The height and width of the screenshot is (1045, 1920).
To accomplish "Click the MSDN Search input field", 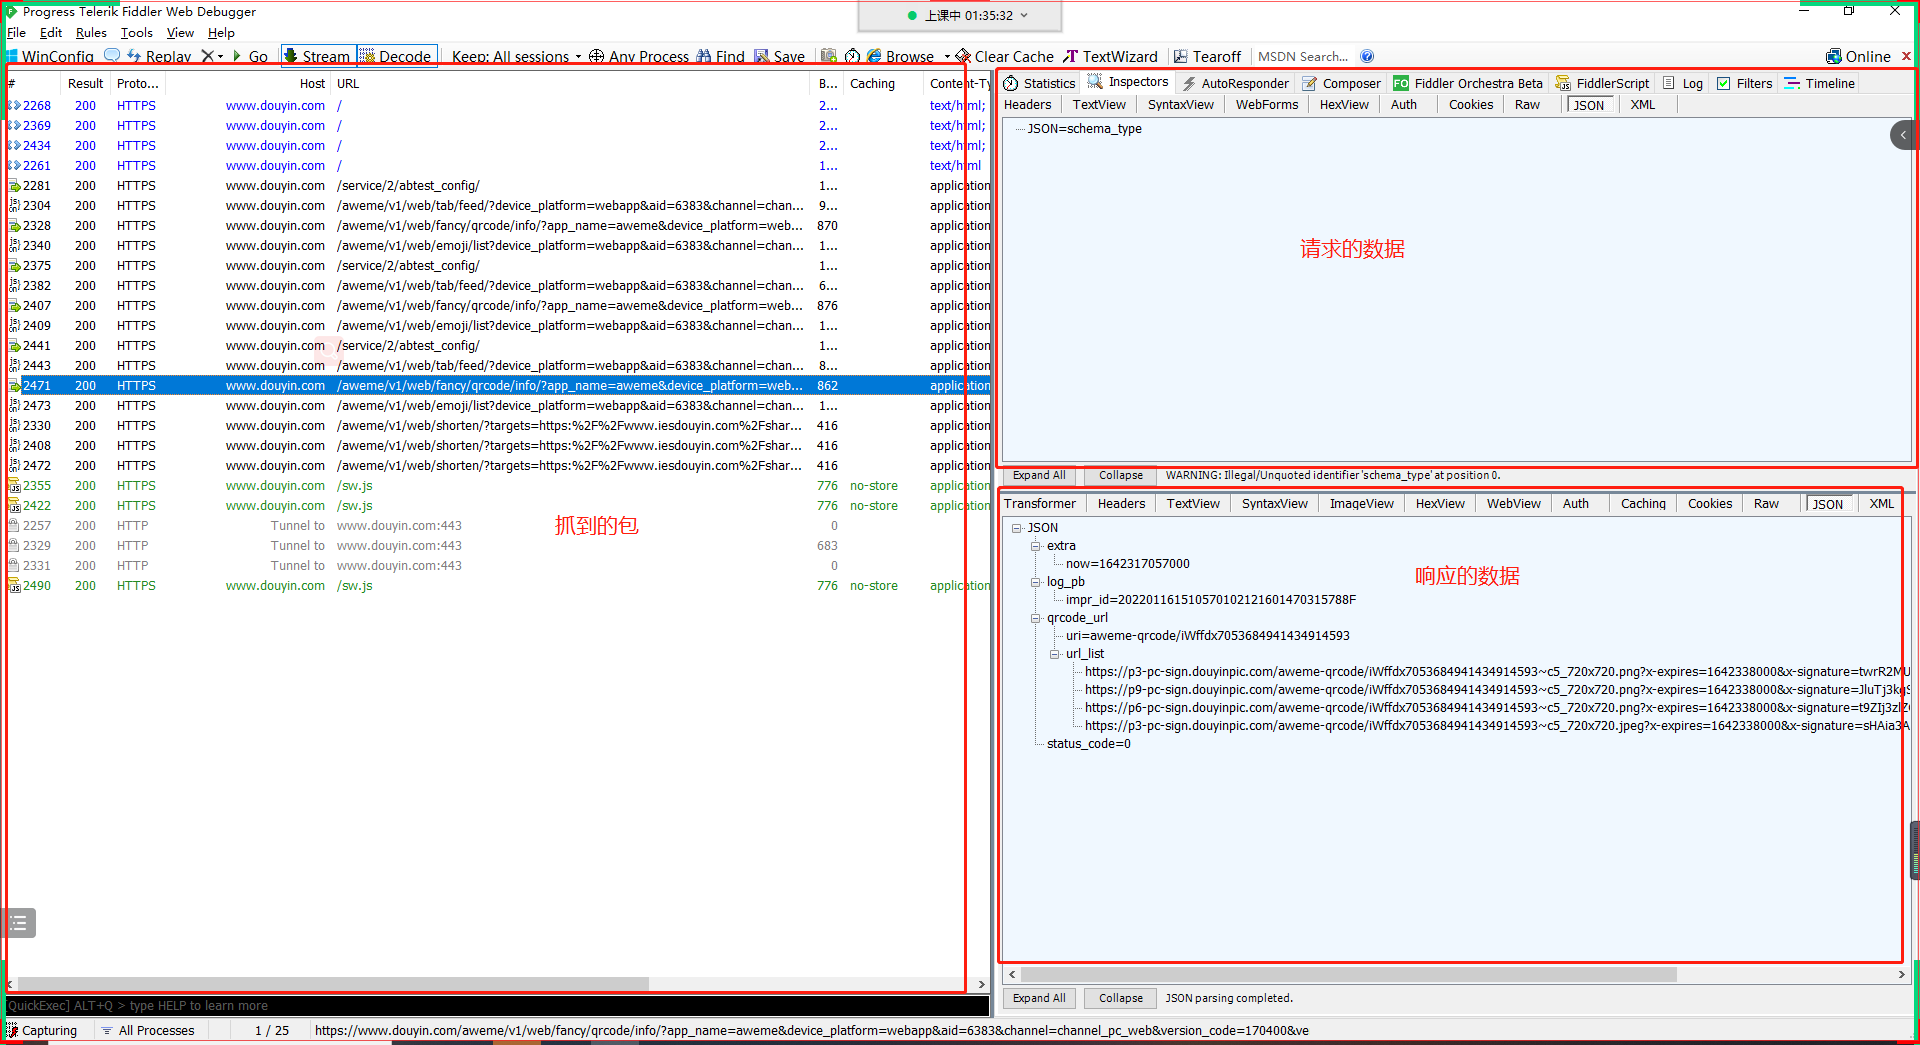I will [1303, 57].
